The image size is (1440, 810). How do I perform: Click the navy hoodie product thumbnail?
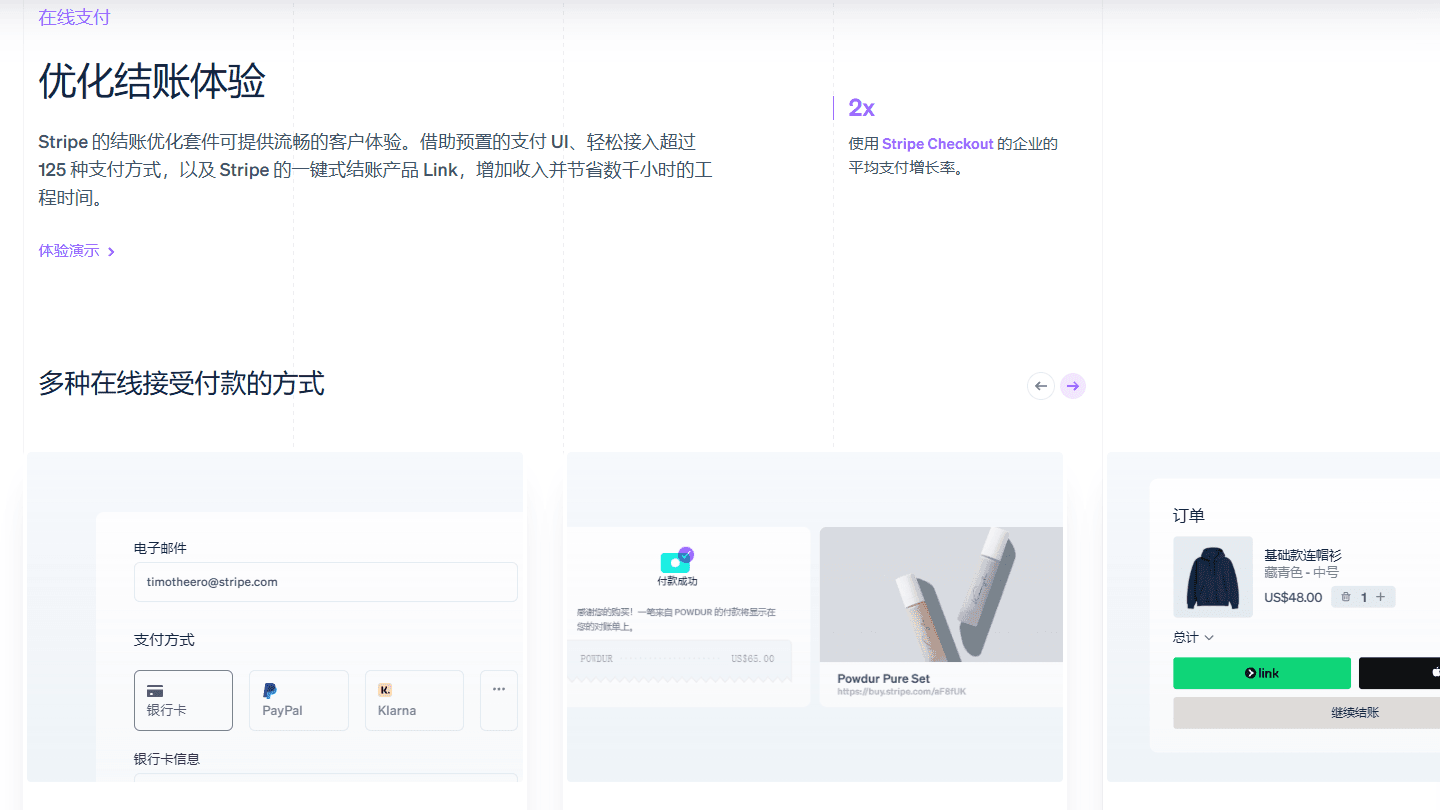1213,577
